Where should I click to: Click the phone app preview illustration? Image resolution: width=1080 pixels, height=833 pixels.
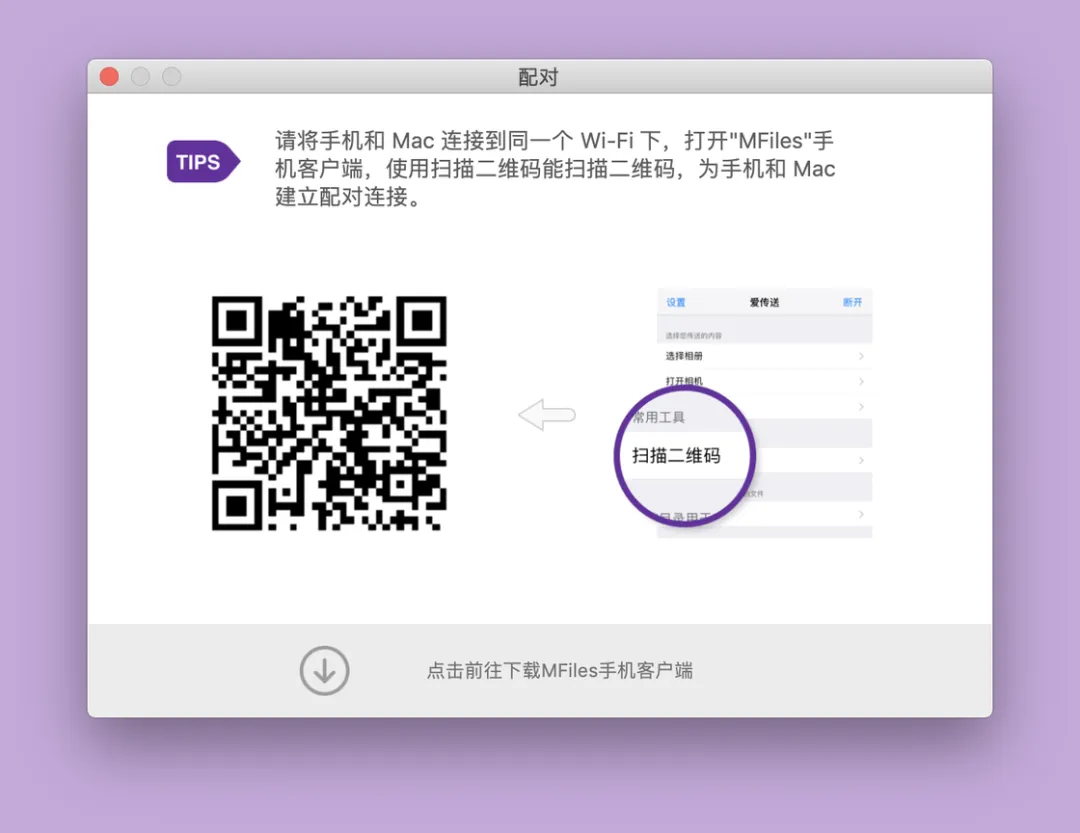(x=743, y=412)
